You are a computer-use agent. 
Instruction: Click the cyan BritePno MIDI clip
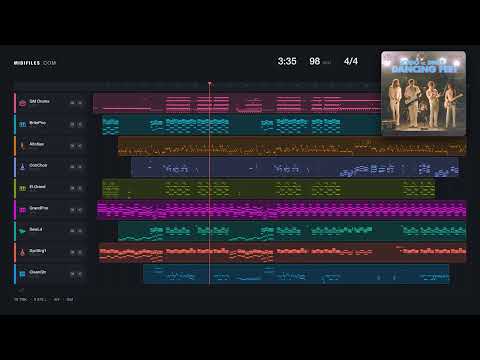[241, 125]
